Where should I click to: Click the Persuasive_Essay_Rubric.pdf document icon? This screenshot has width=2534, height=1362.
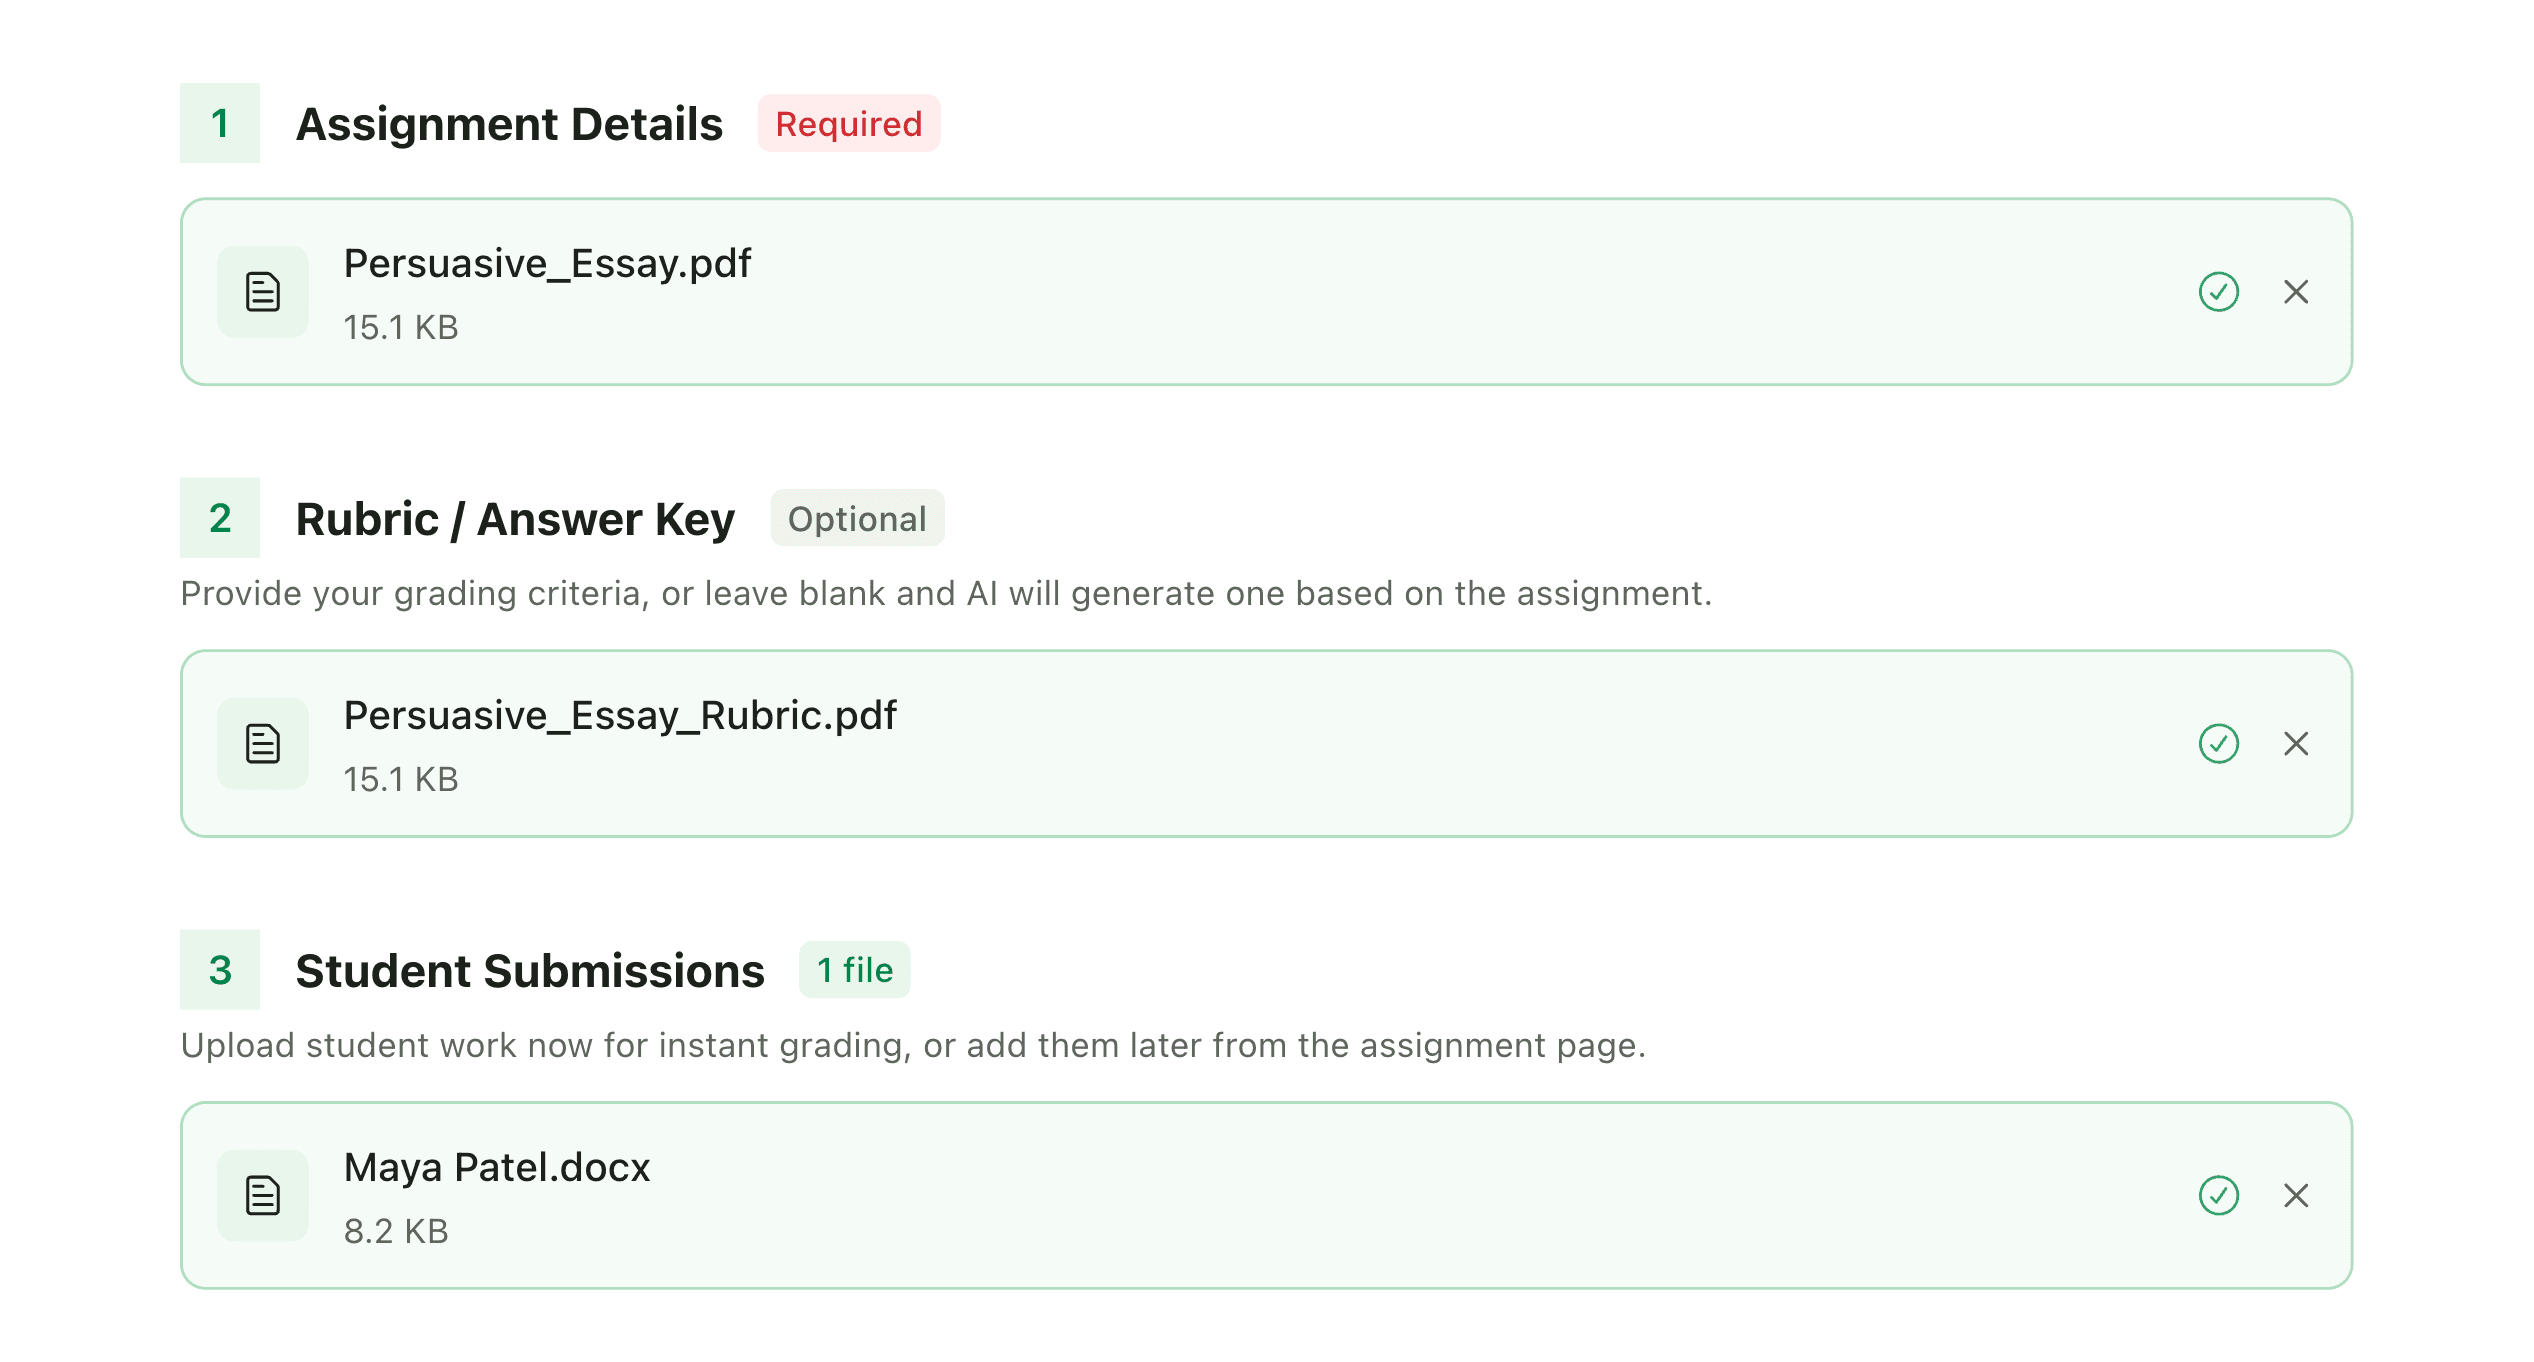(262, 743)
